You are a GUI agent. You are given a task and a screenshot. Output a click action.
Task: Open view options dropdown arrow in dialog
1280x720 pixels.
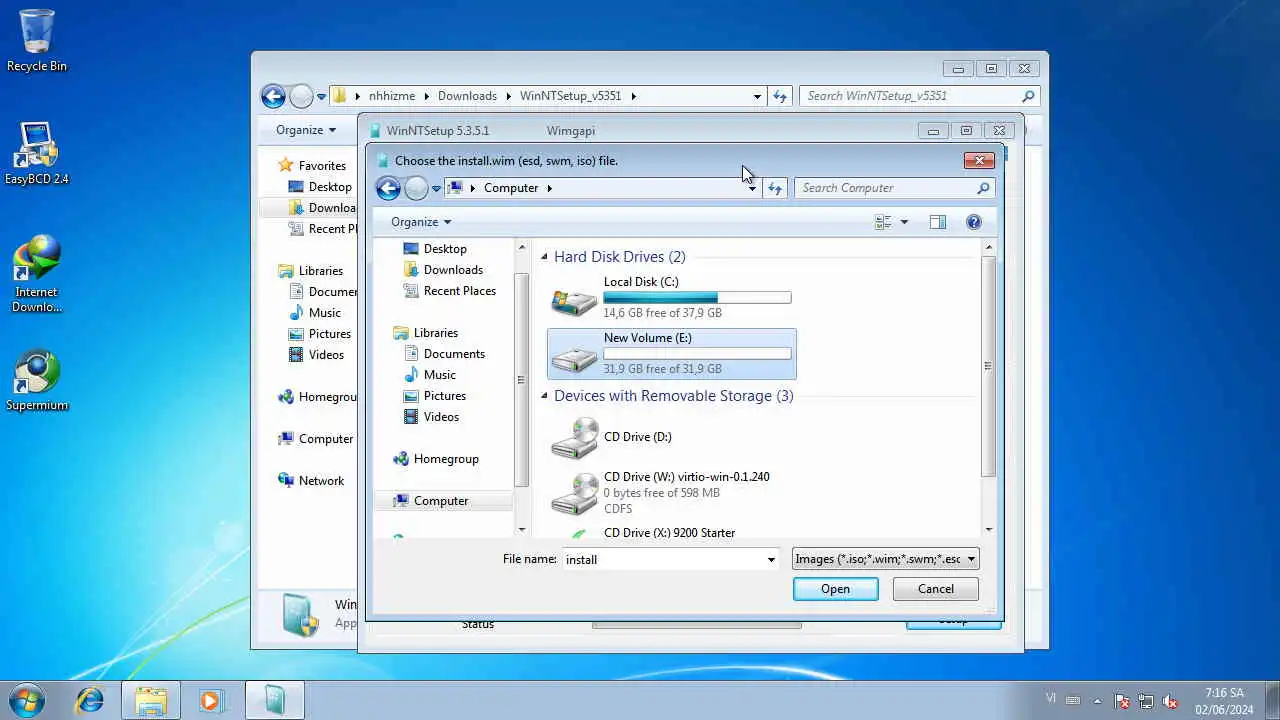[x=904, y=222]
